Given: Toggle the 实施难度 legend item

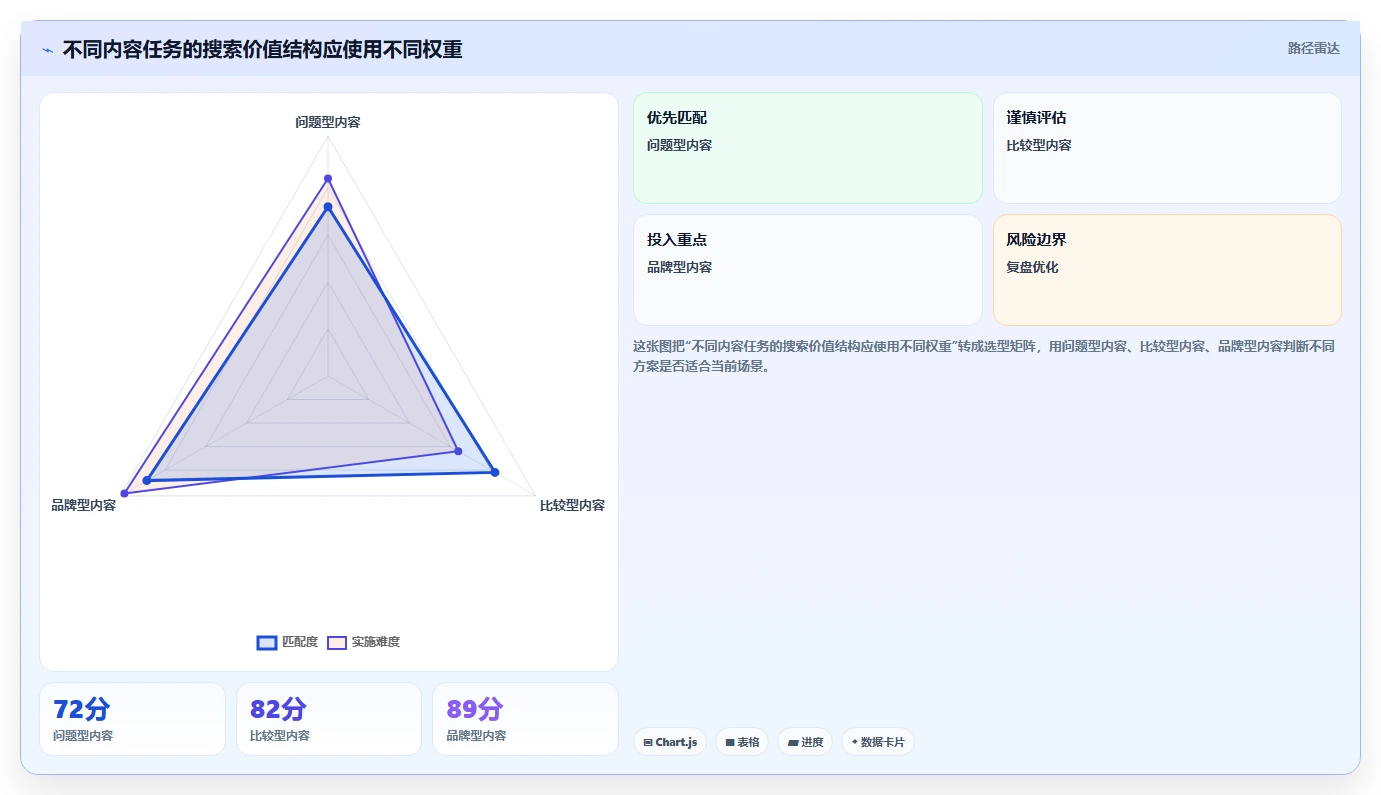Looking at the screenshot, I should click(x=364, y=642).
